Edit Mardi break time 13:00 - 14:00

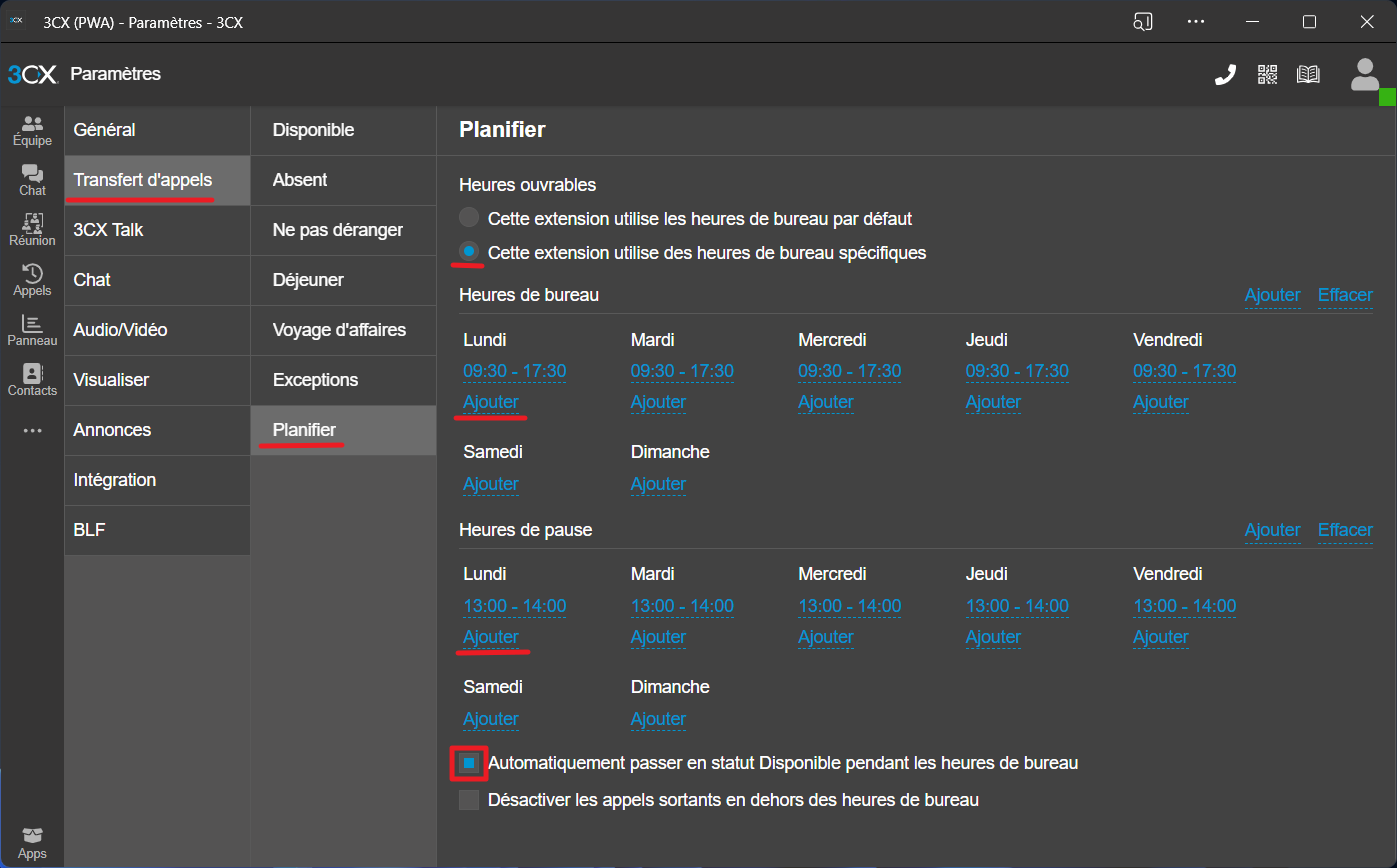tap(682, 606)
